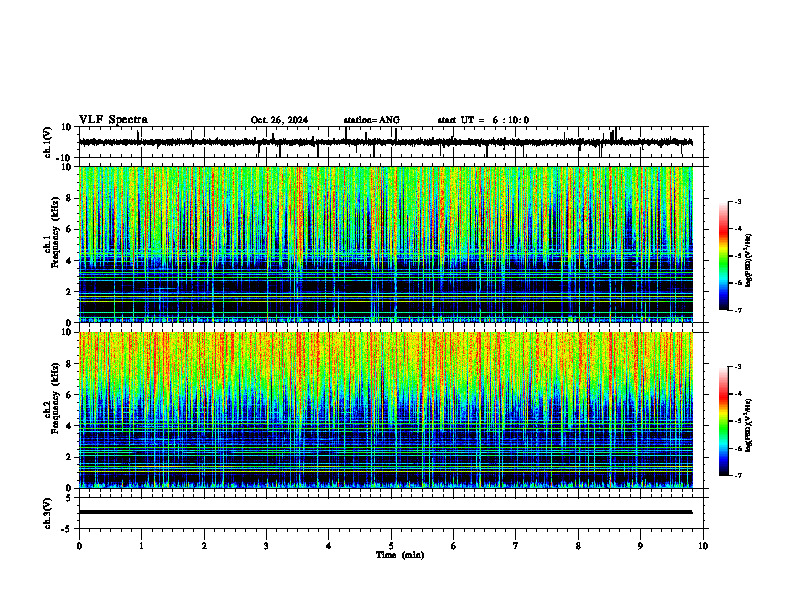Select the ch.2 "Frequency (kHz)" axis label
Screen dimensions: 792x612
[55, 397]
